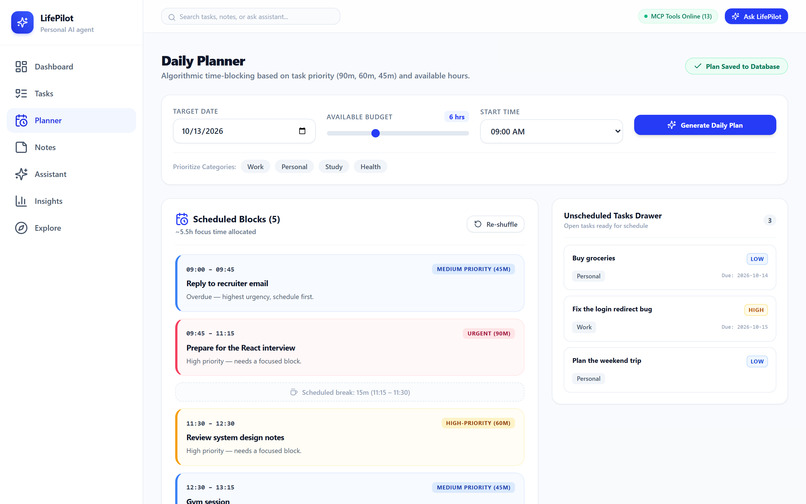Click the 09:45 - 11:15 time label
806x504 pixels.
210,333
